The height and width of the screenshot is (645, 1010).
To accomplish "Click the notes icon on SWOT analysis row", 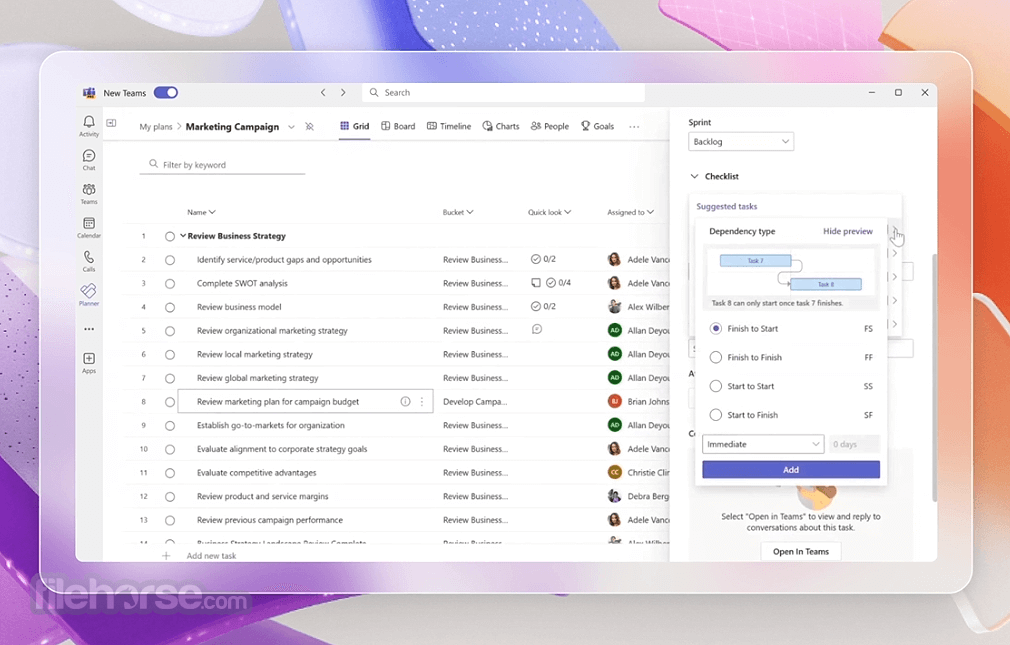I will pos(535,283).
